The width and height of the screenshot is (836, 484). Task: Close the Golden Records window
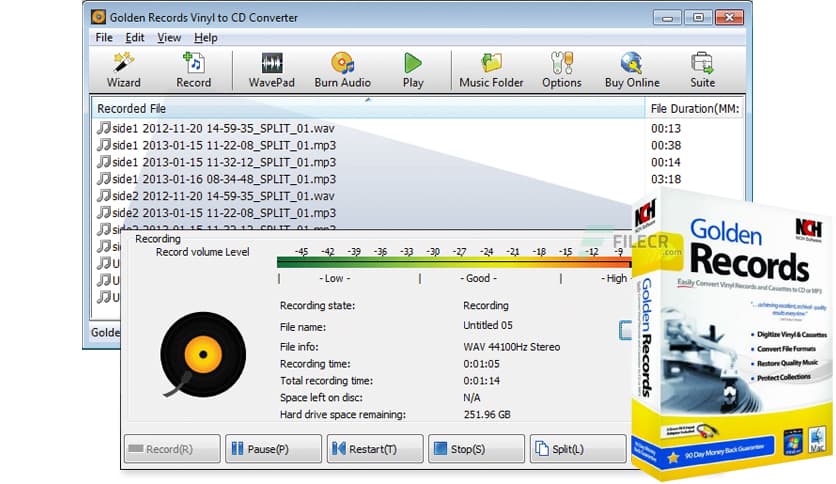pos(729,18)
